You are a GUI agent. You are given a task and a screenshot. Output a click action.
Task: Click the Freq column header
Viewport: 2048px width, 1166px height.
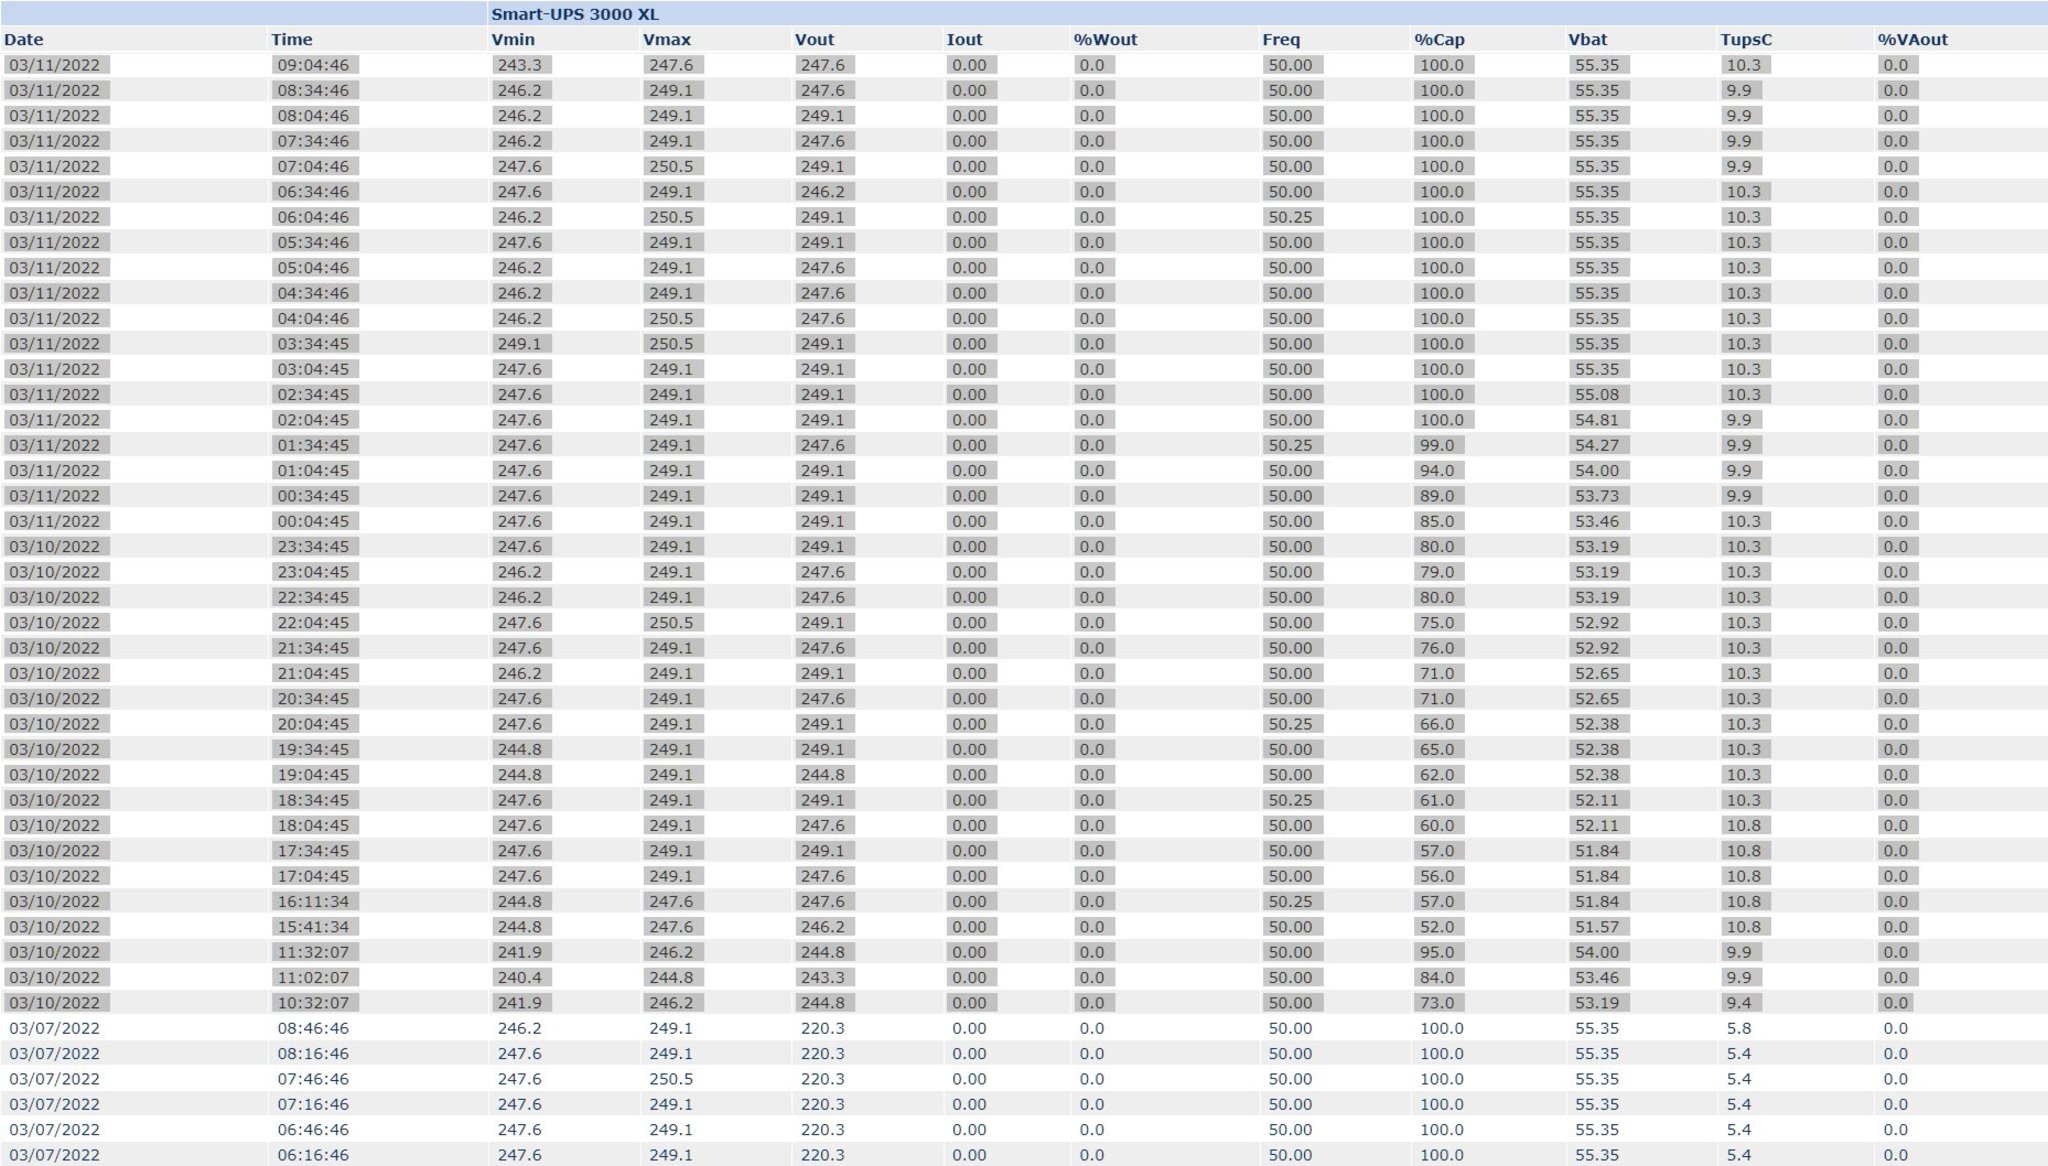[x=1281, y=40]
